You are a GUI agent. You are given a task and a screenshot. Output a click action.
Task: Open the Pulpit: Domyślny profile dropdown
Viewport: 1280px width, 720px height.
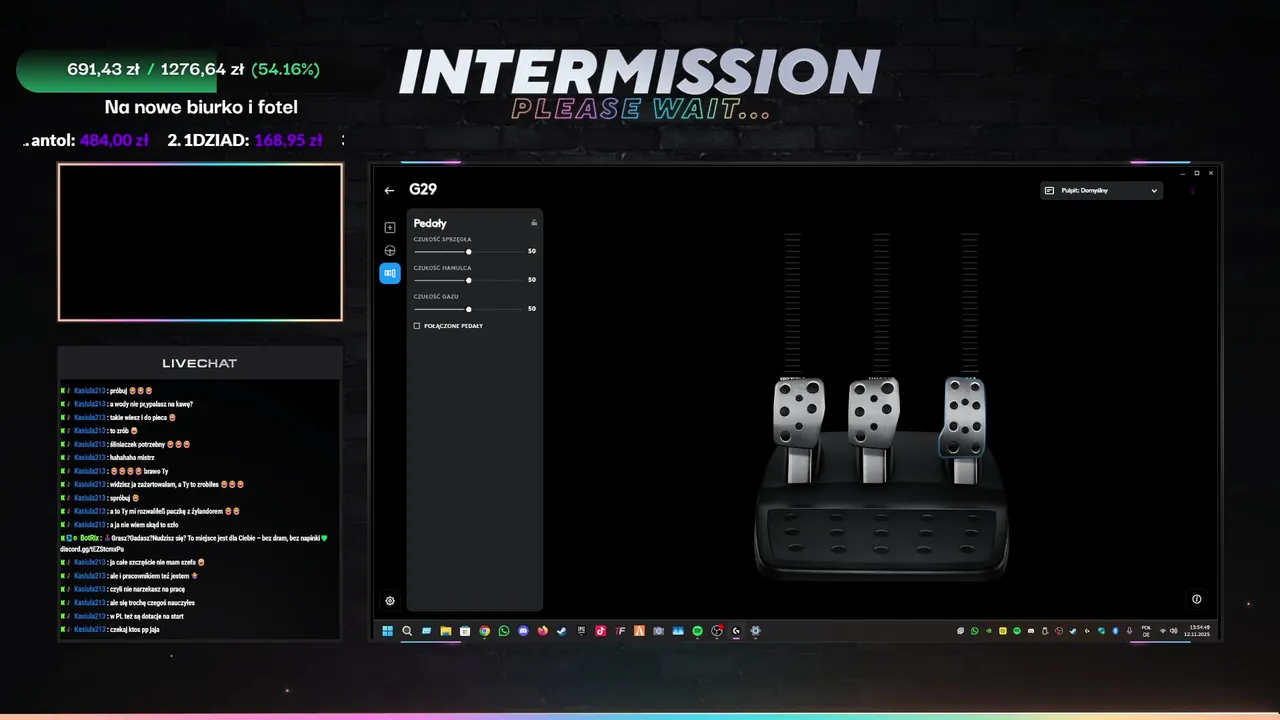(x=1101, y=190)
